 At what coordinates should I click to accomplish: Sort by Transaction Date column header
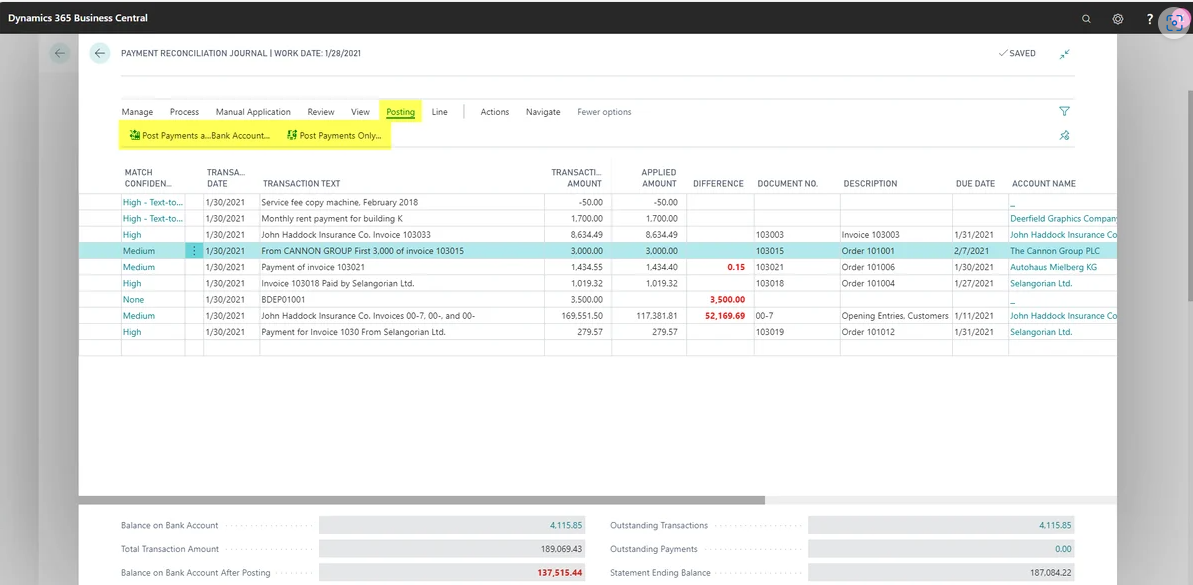tap(226, 178)
